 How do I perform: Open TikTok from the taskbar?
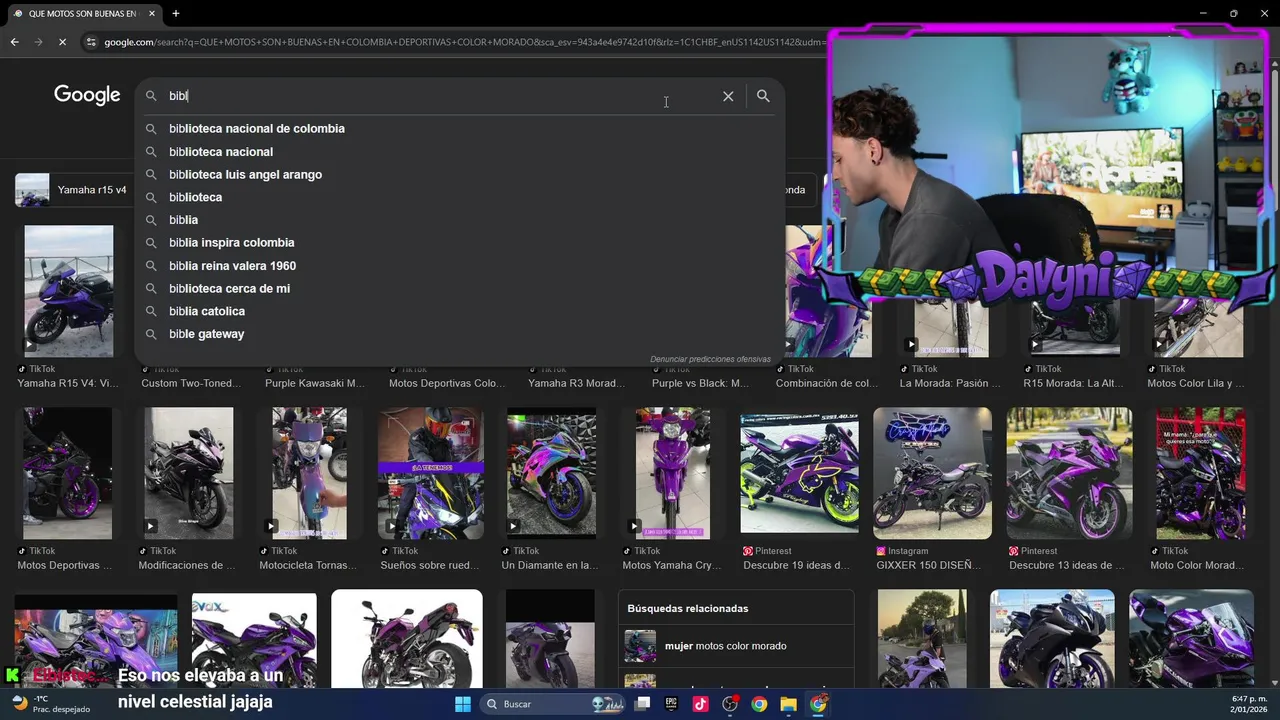pos(700,704)
